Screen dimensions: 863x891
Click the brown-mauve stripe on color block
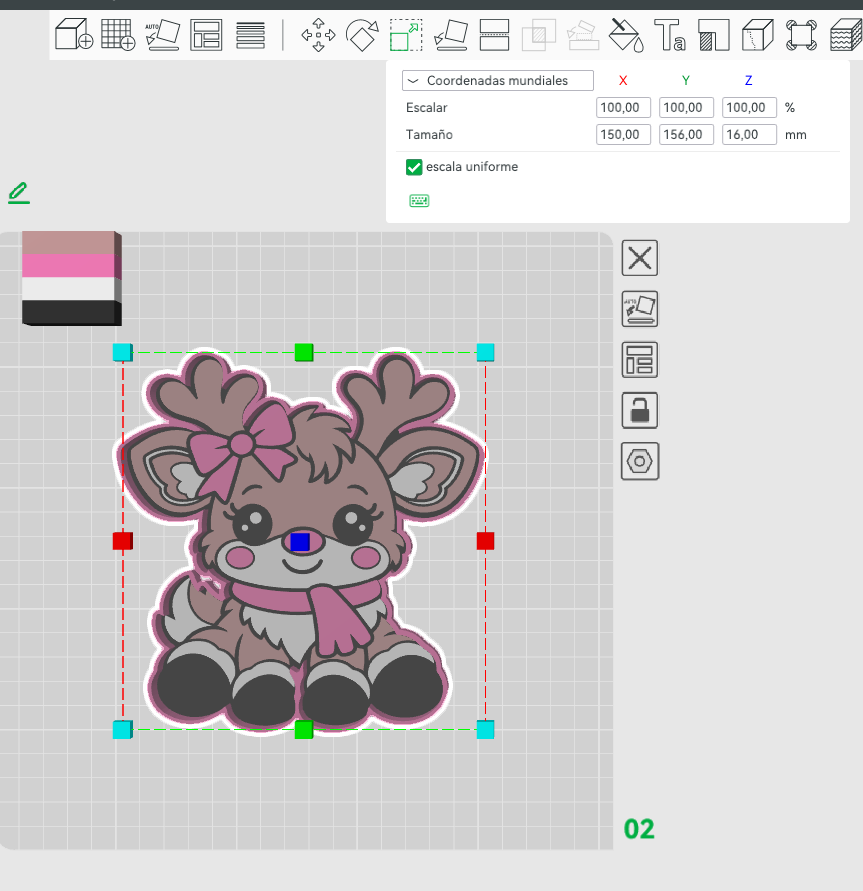[x=69, y=243]
